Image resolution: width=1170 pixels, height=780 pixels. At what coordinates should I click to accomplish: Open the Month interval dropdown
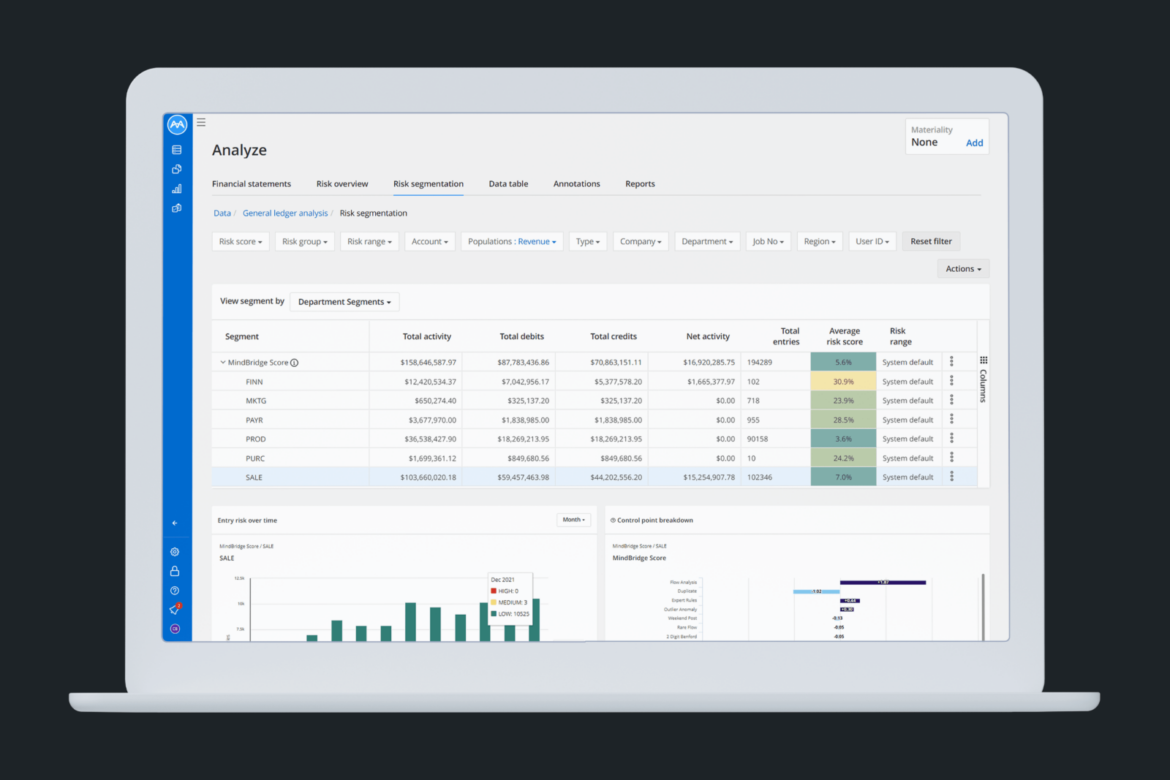click(x=574, y=520)
